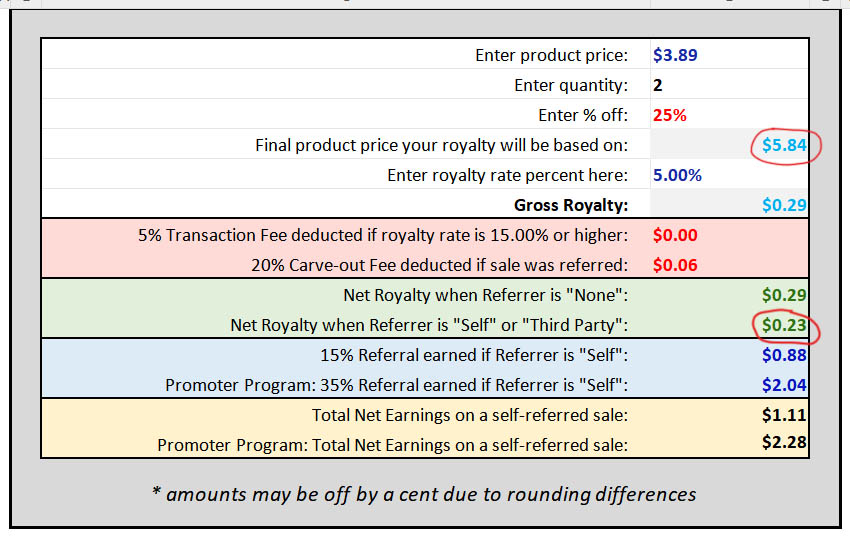
Task: Click the 15% referral earned value $0.88
Action: [784, 355]
